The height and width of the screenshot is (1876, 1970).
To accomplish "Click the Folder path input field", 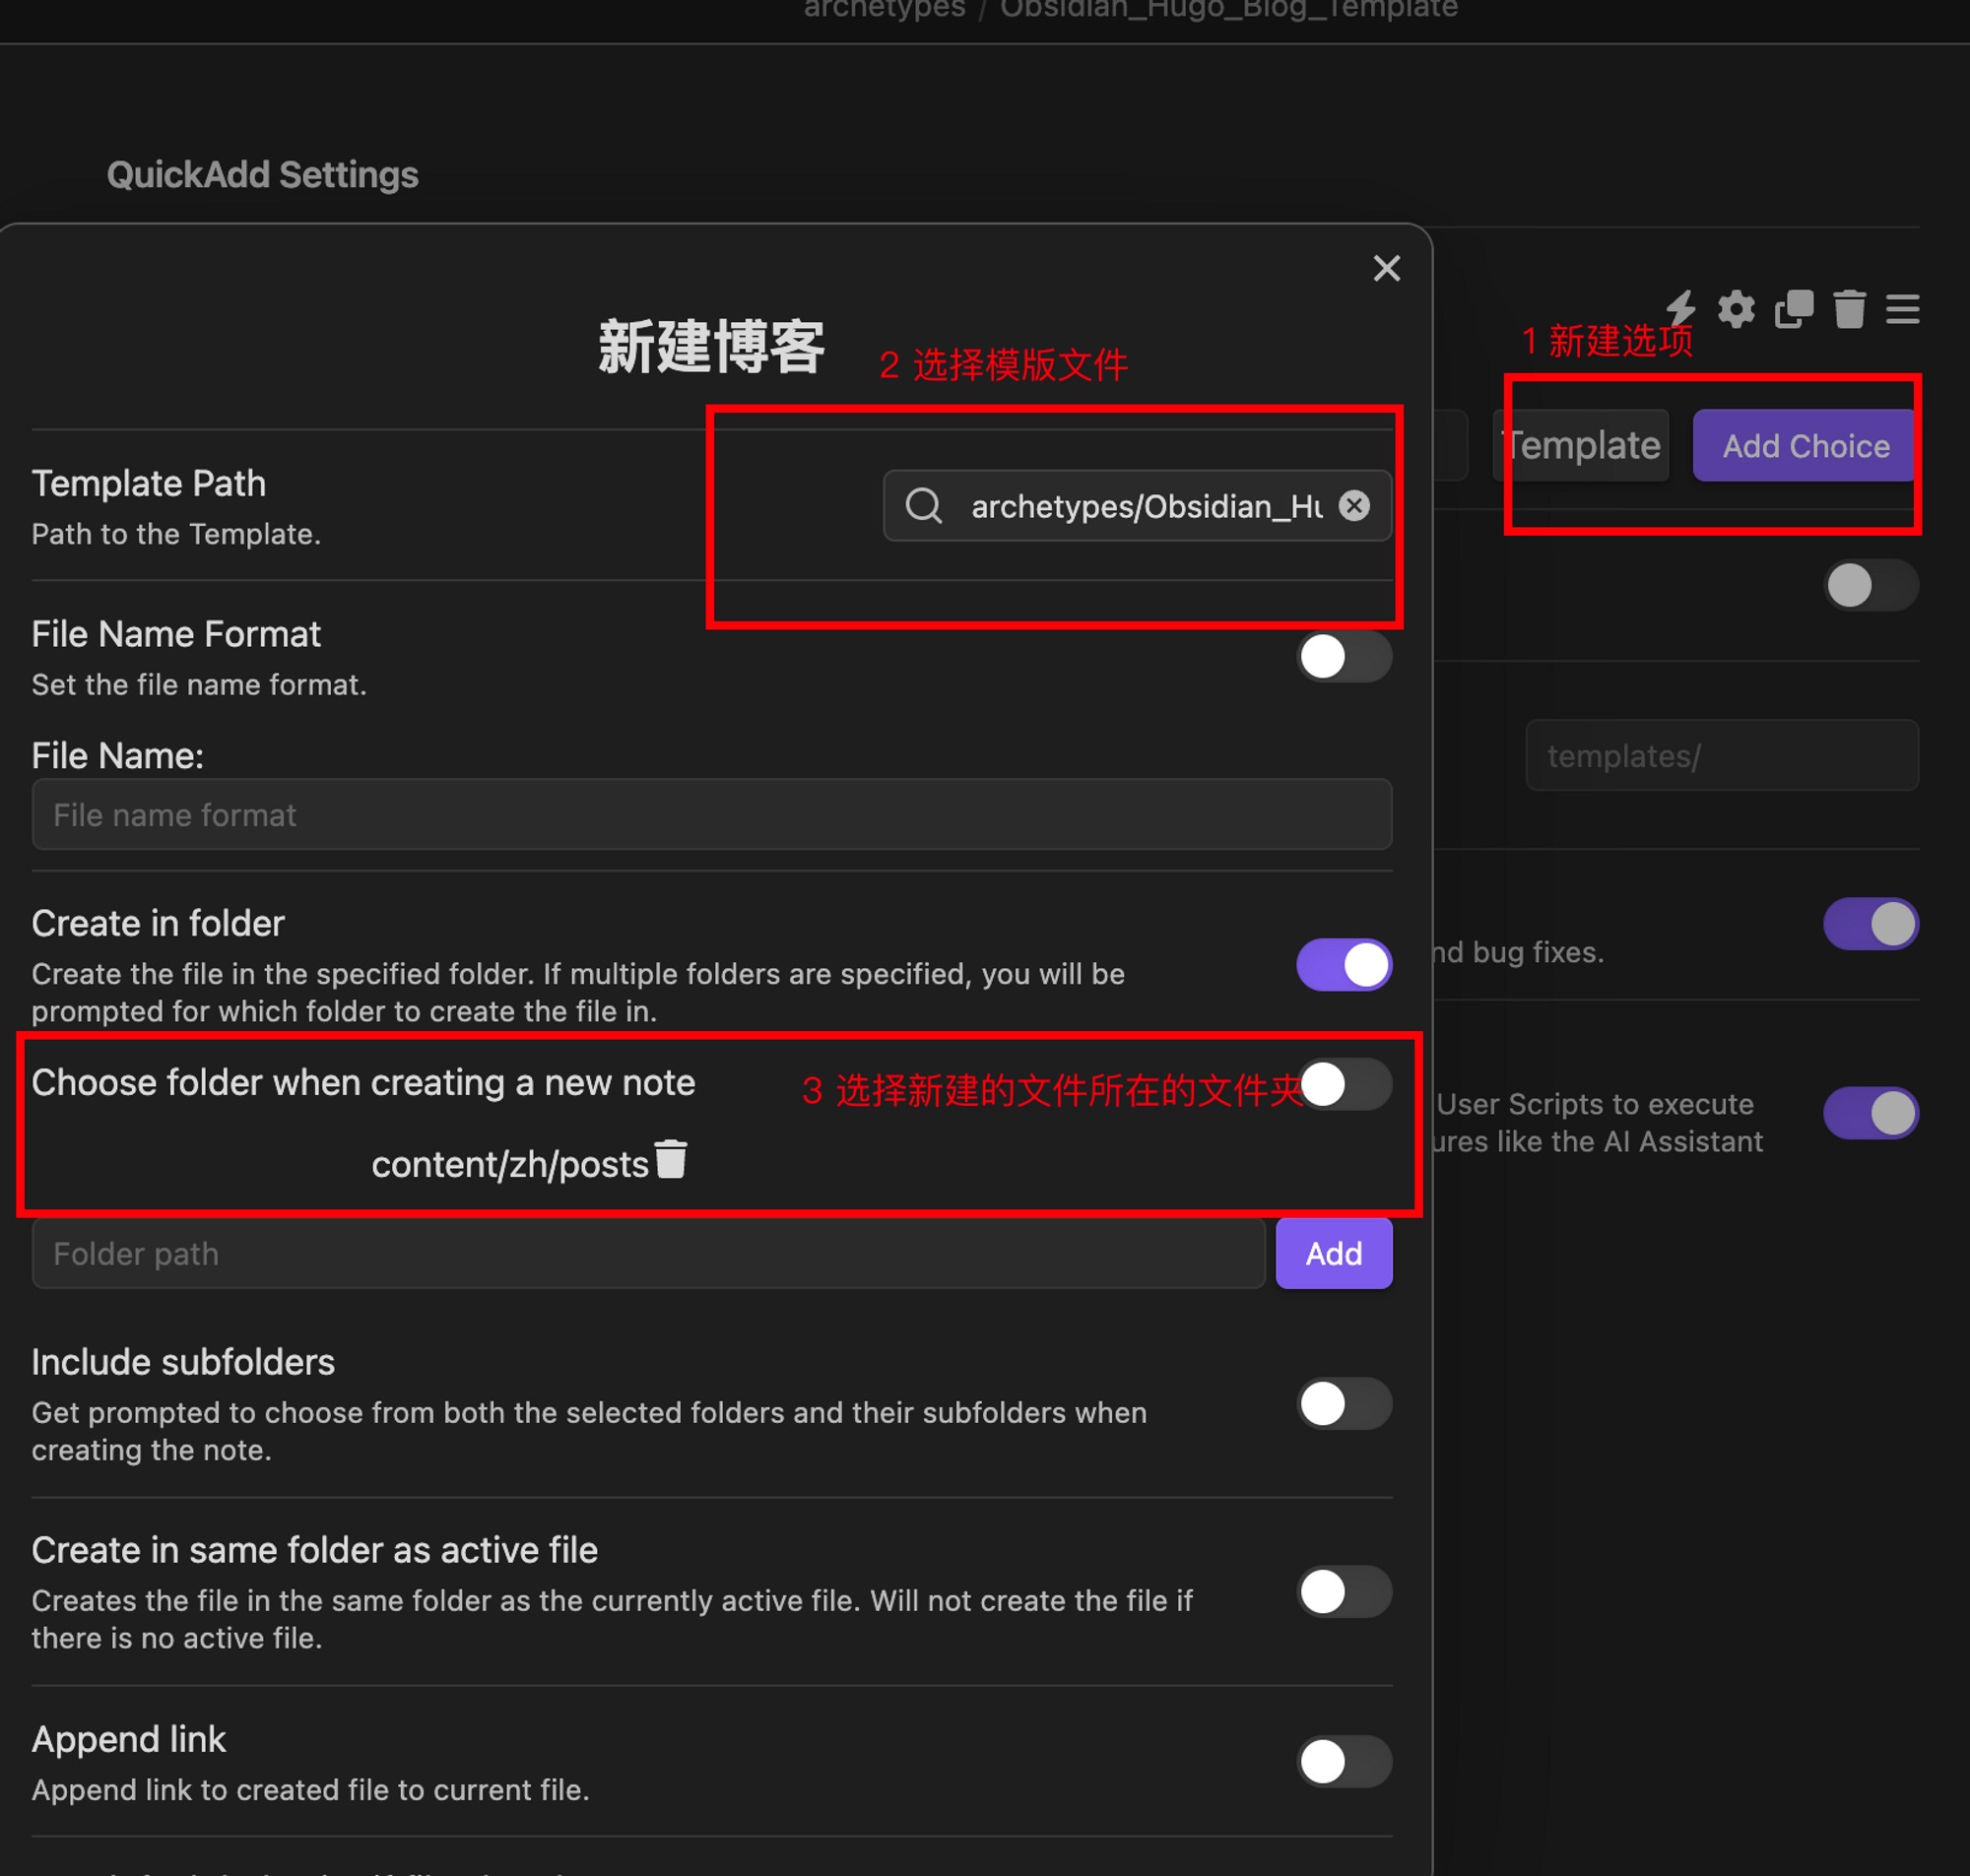I will (x=649, y=1253).
